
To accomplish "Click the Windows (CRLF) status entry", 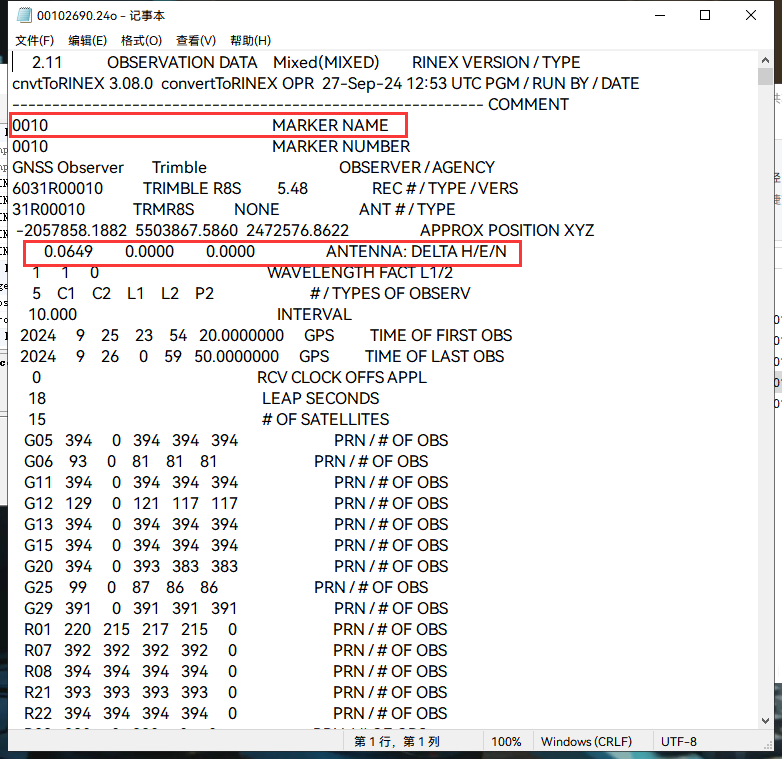I will click(586, 742).
